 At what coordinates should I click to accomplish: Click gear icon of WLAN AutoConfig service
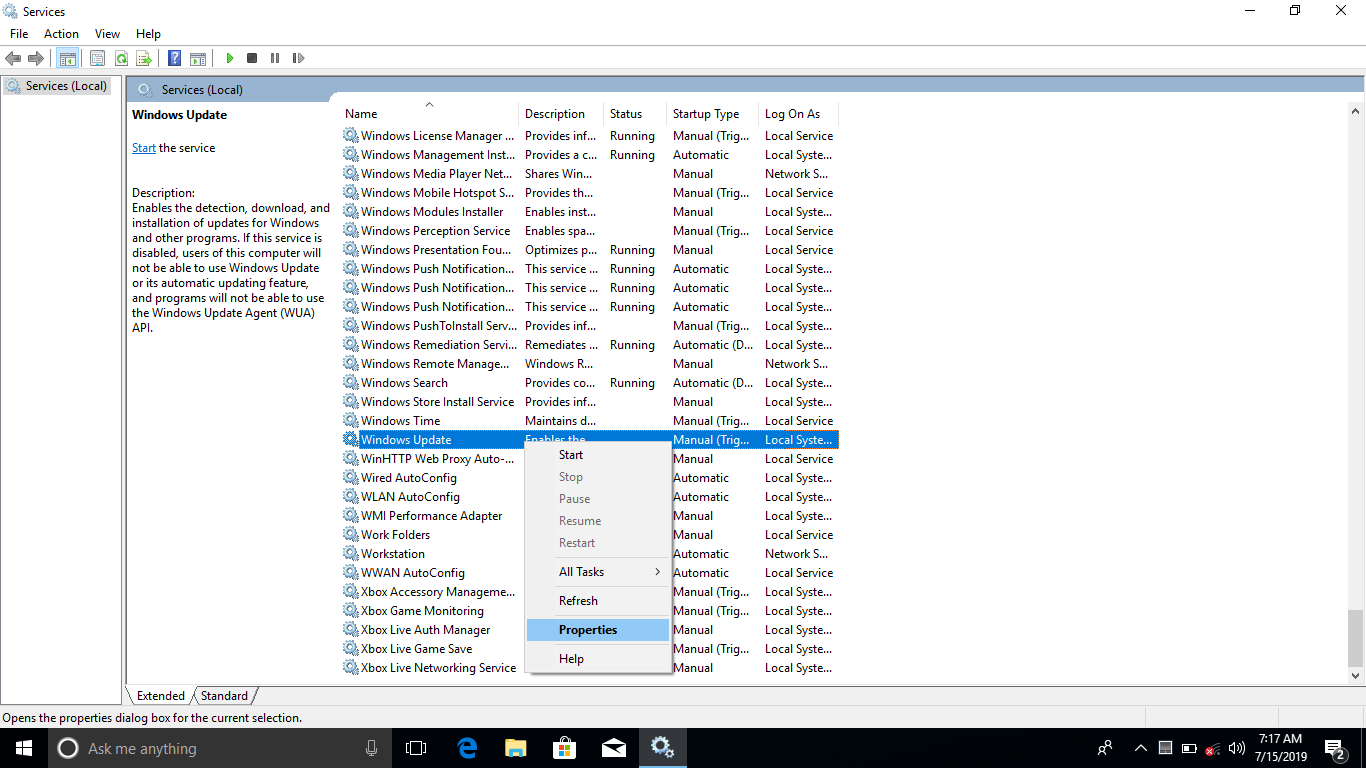(350, 497)
